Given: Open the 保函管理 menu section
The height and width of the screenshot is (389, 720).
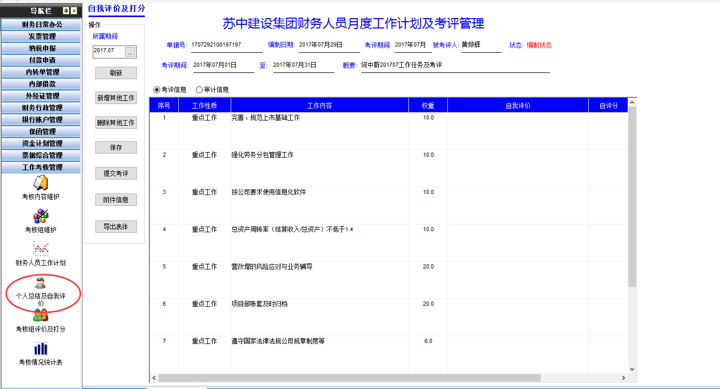Looking at the screenshot, I should (x=41, y=132).
